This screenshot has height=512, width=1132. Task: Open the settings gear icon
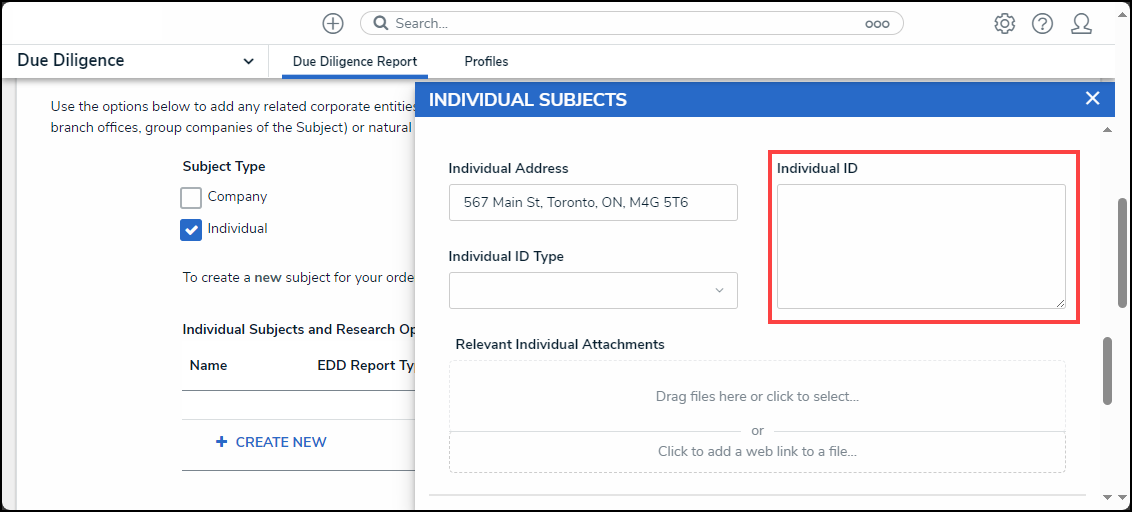coord(1003,24)
